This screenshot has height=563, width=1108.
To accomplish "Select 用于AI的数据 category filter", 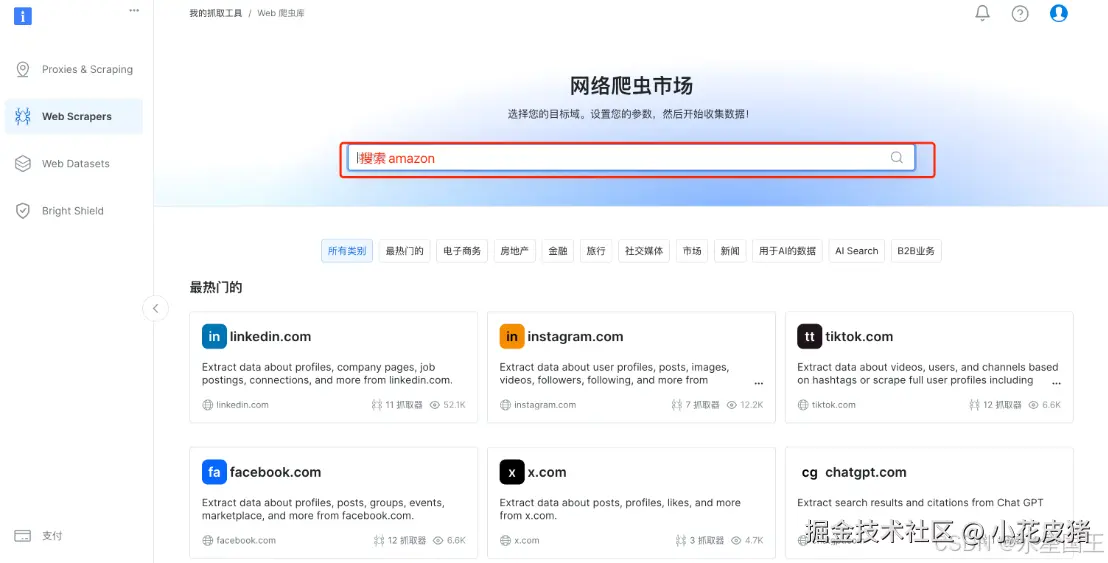I will point(787,251).
